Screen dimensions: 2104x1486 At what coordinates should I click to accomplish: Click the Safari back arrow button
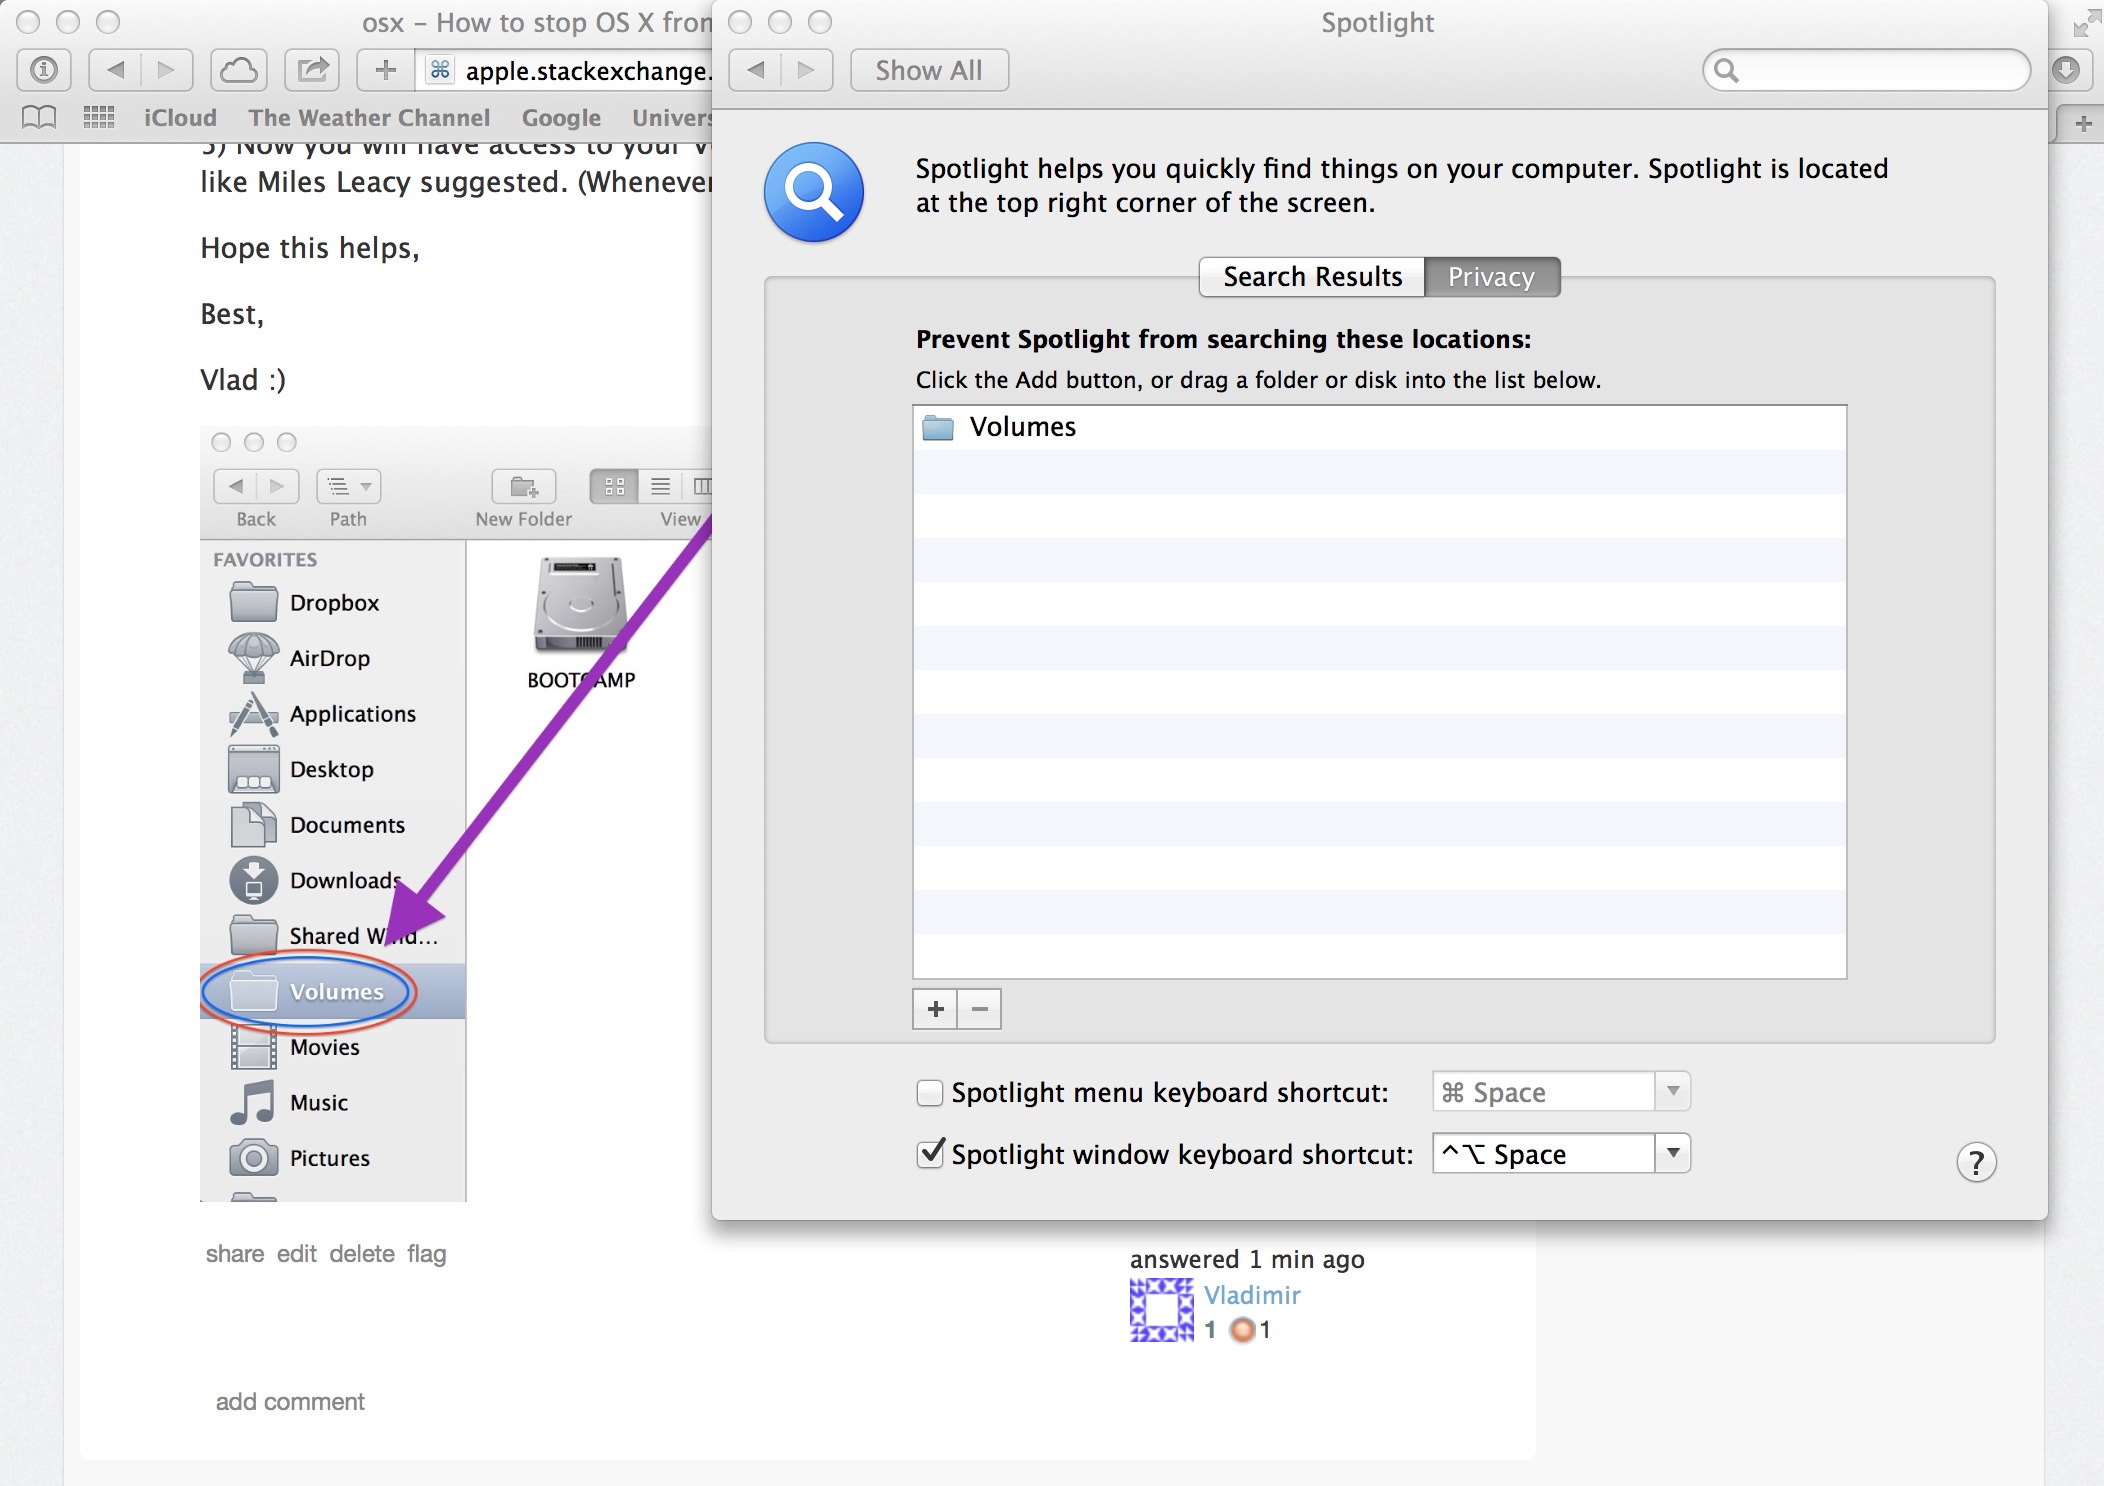(115, 70)
